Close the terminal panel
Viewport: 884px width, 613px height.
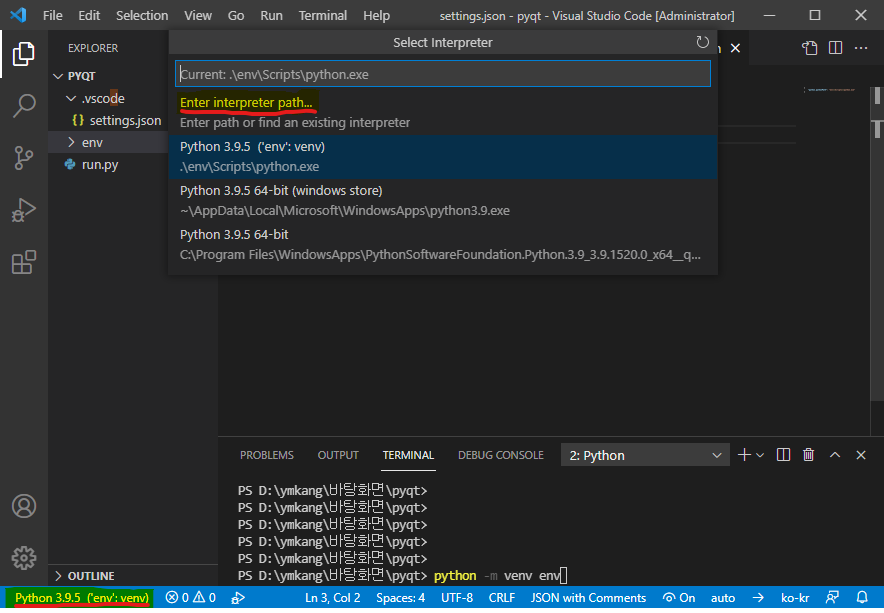(861, 455)
